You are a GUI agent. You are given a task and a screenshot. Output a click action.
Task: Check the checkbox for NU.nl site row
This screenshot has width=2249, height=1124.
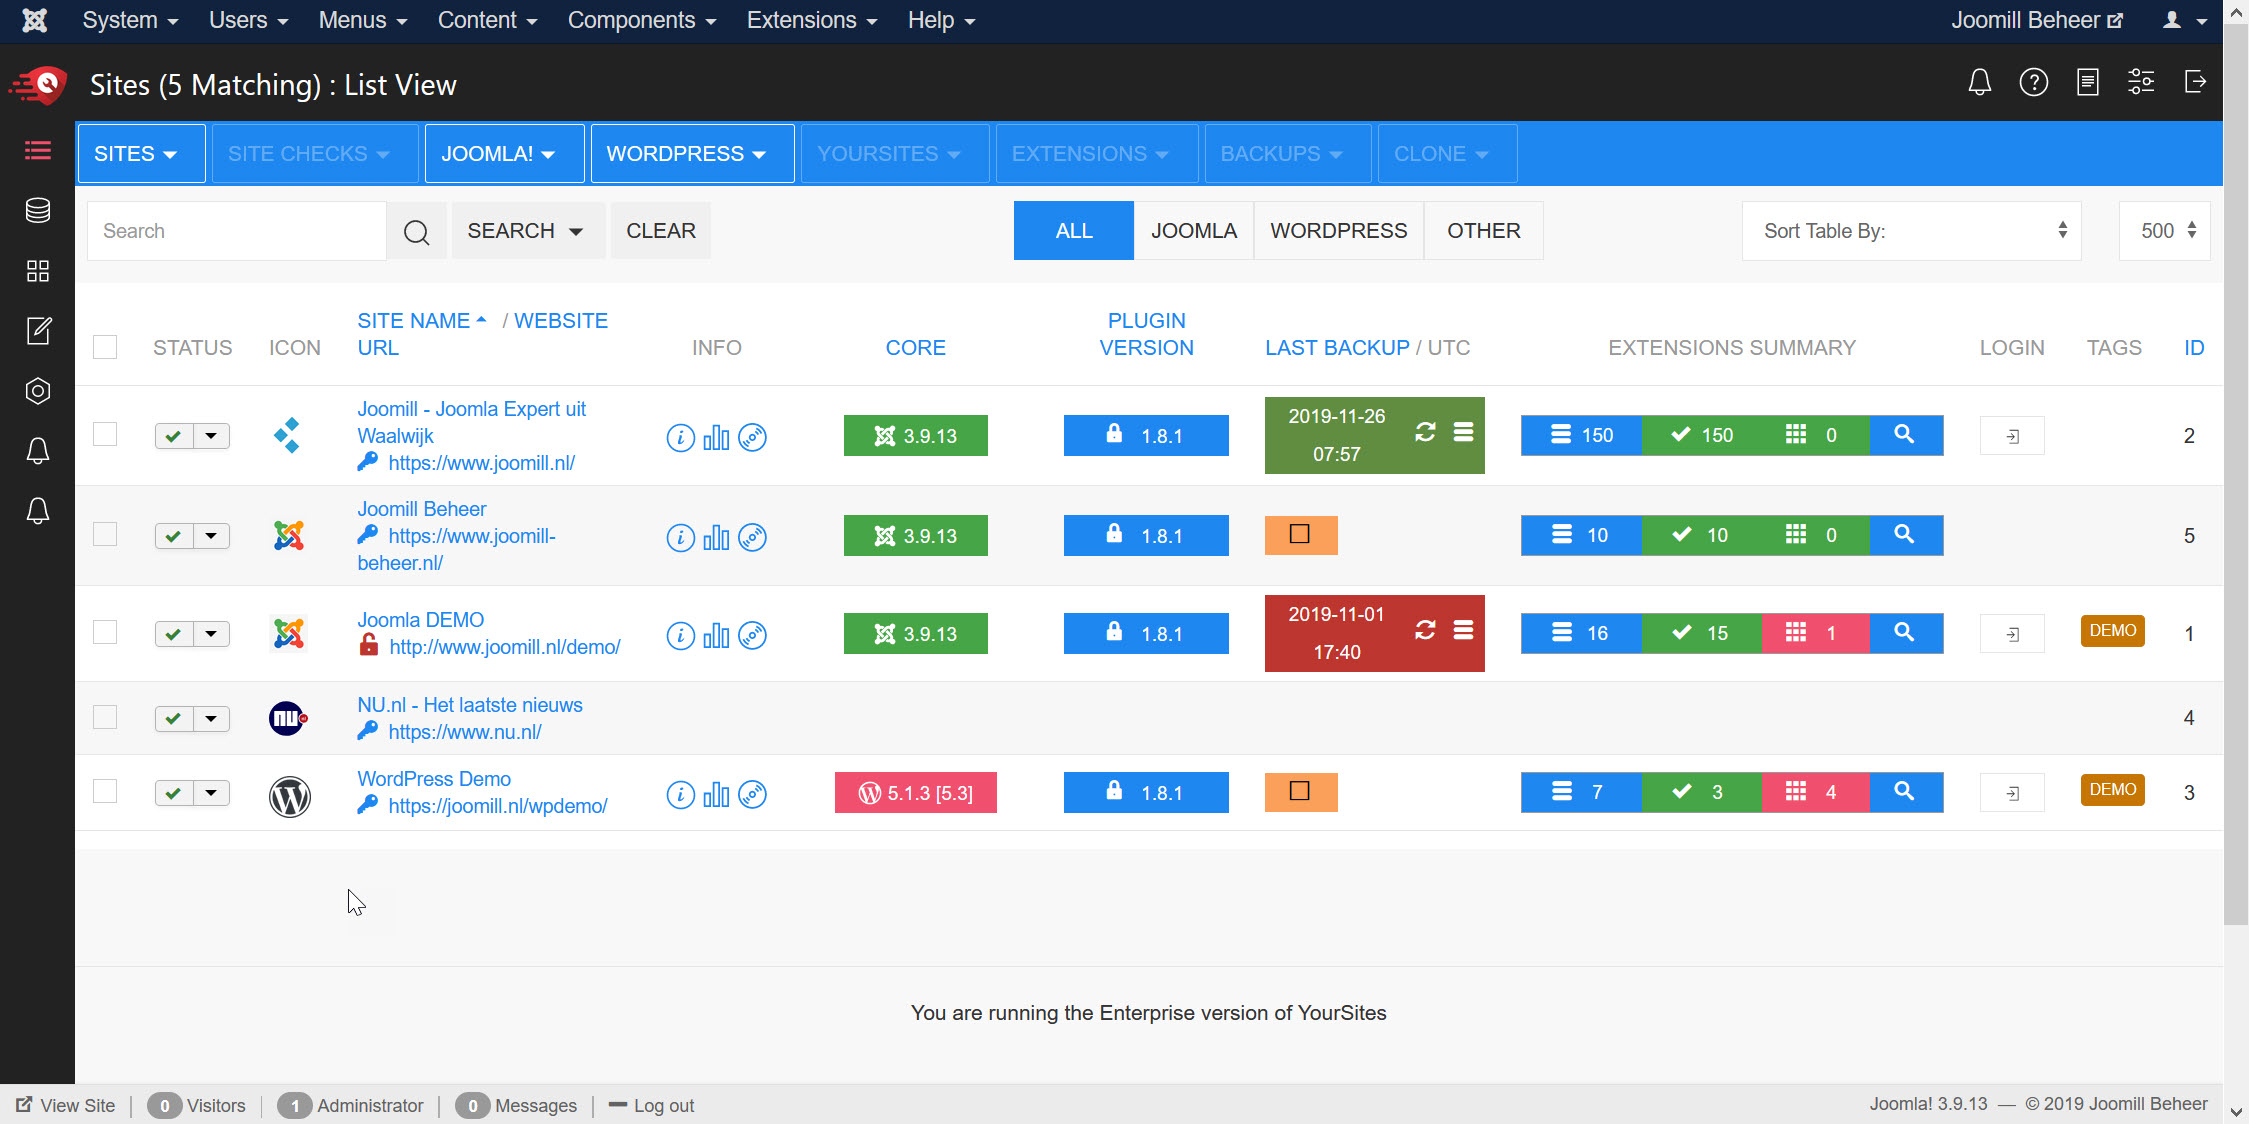(105, 717)
